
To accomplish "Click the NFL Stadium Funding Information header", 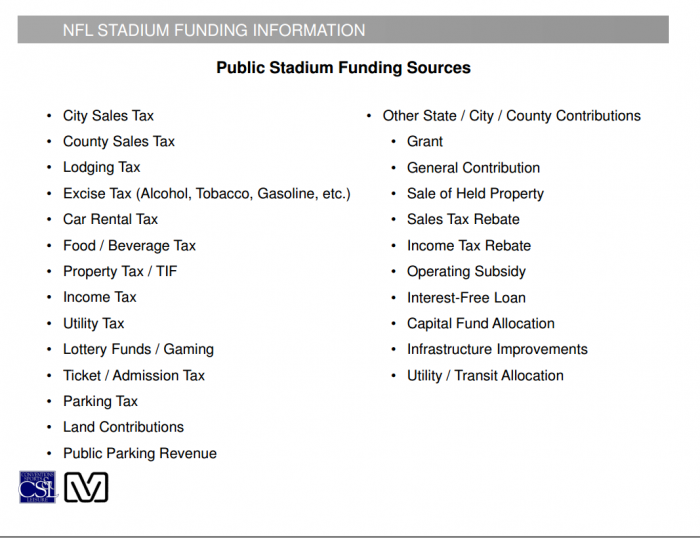I will click(x=214, y=30).
